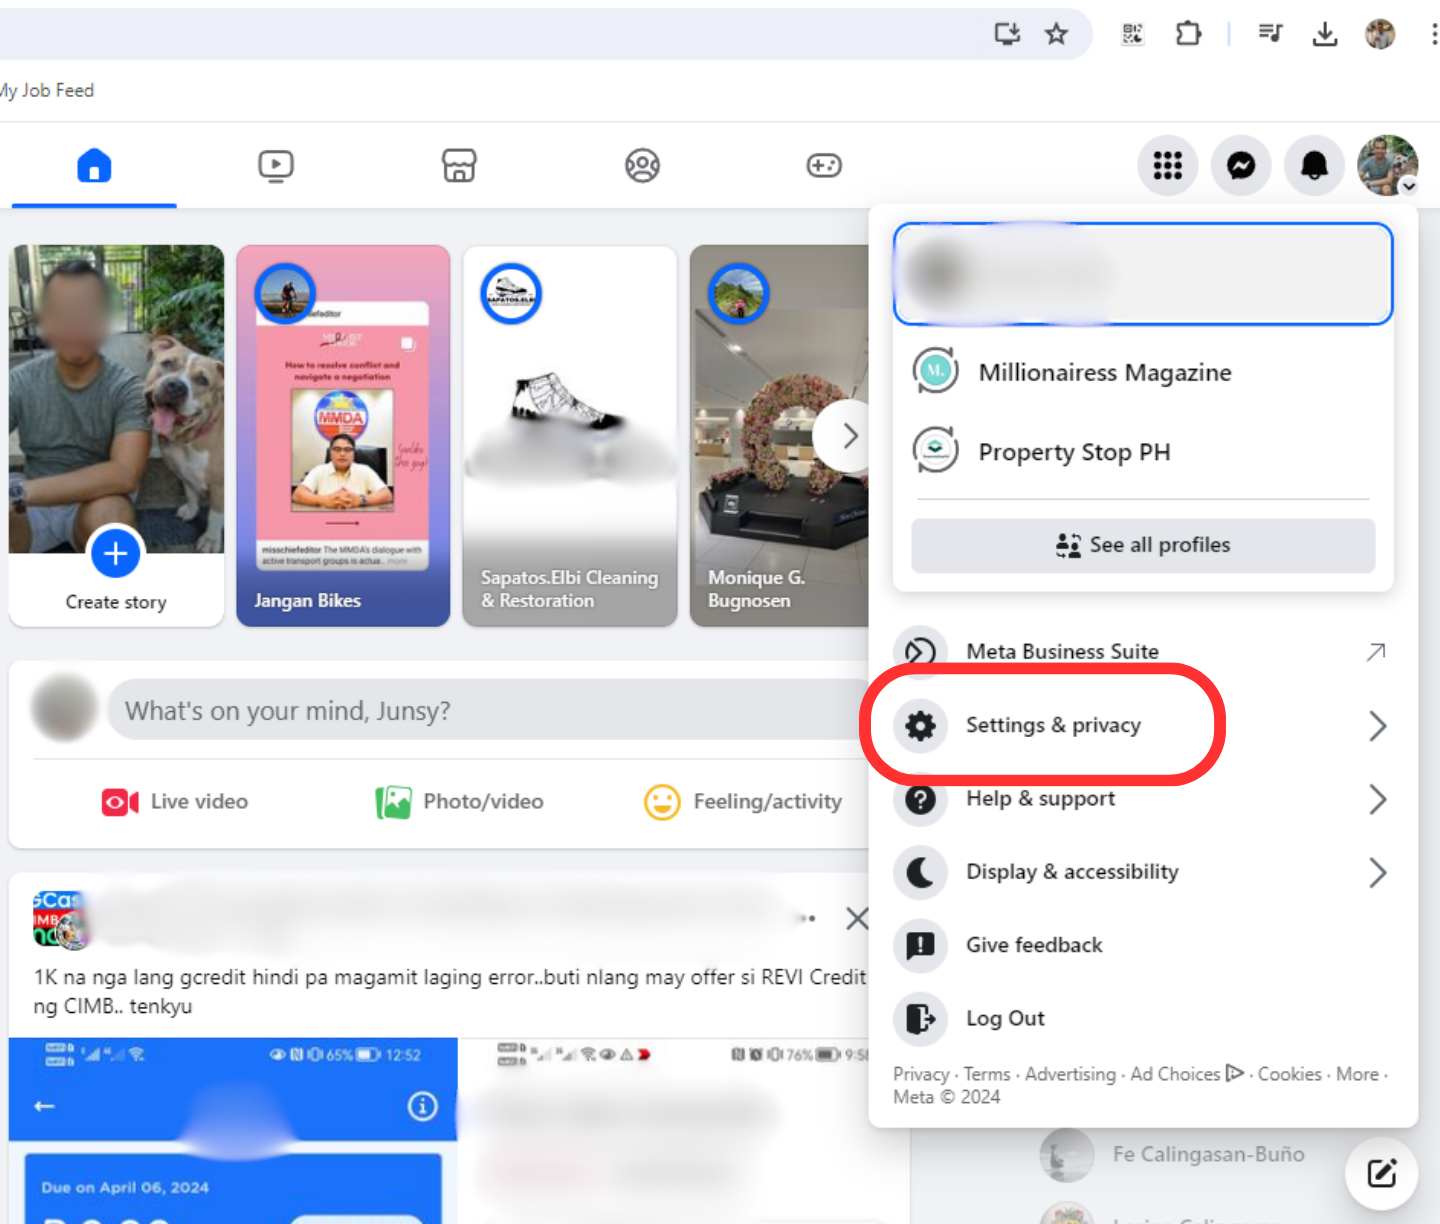Click the post text starting "1K na nga lang gcredit"
The width and height of the screenshot is (1440, 1224).
[x=450, y=991]
